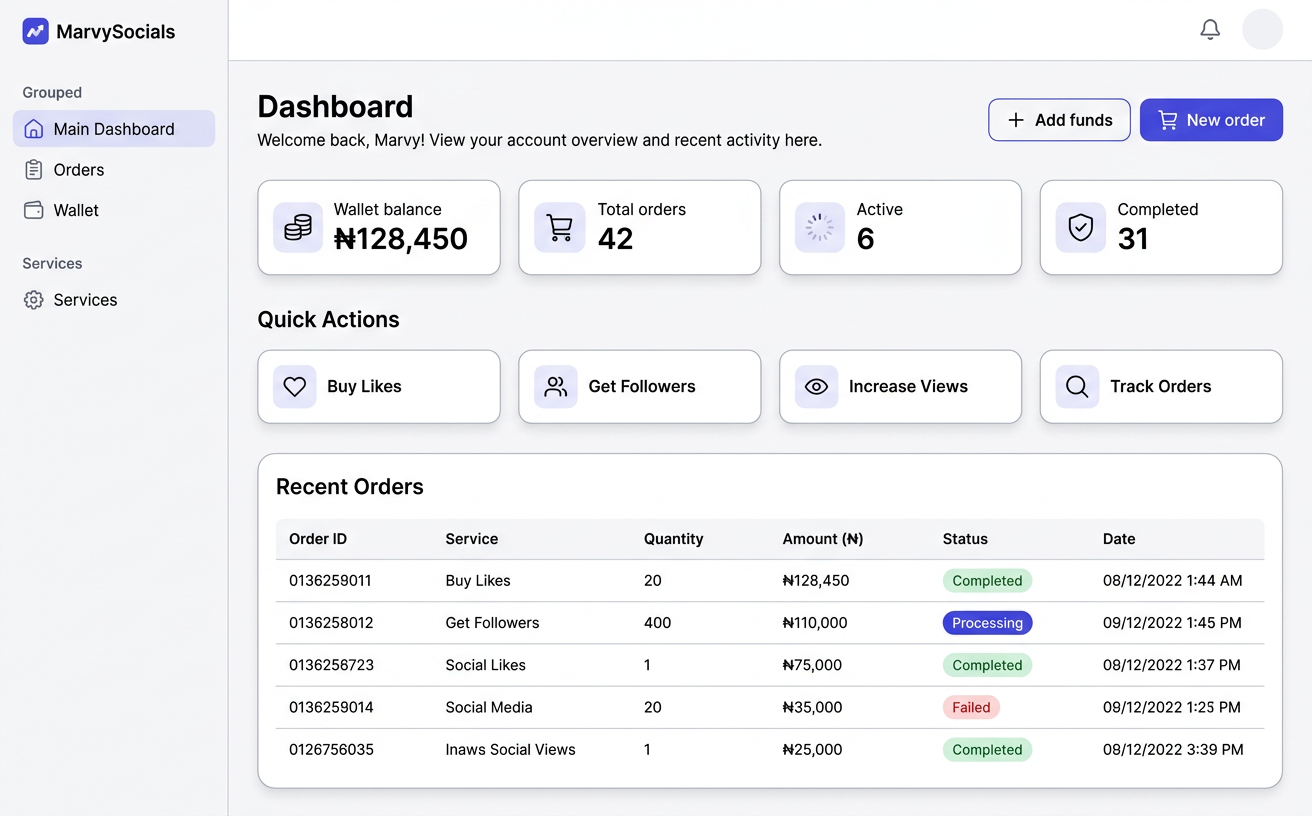
Task: Click the Processing status badge
Action: point(987,623)
